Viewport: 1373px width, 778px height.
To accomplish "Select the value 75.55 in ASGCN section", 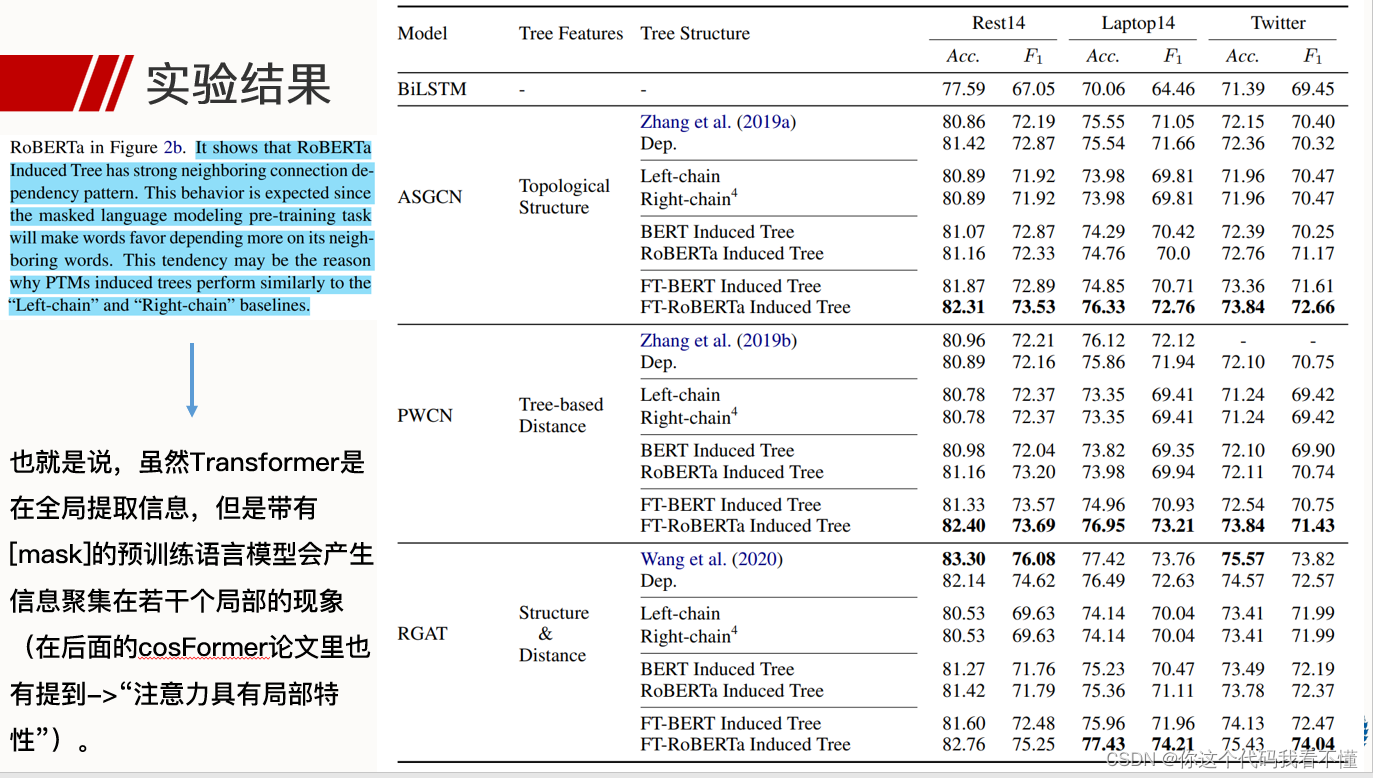I will coord(1103,122).
